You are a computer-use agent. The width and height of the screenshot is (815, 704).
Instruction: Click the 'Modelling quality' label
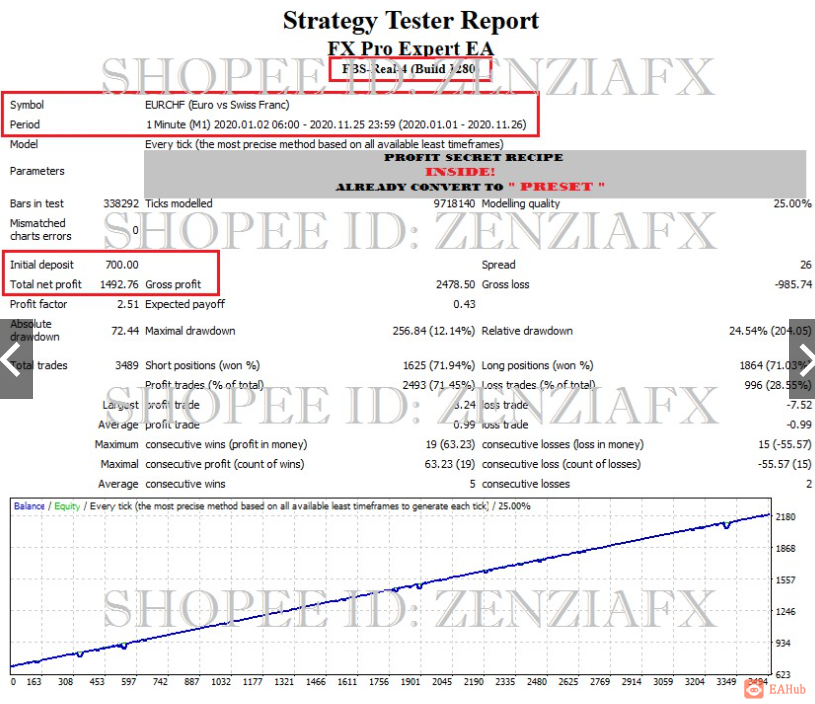pos(521,203)
